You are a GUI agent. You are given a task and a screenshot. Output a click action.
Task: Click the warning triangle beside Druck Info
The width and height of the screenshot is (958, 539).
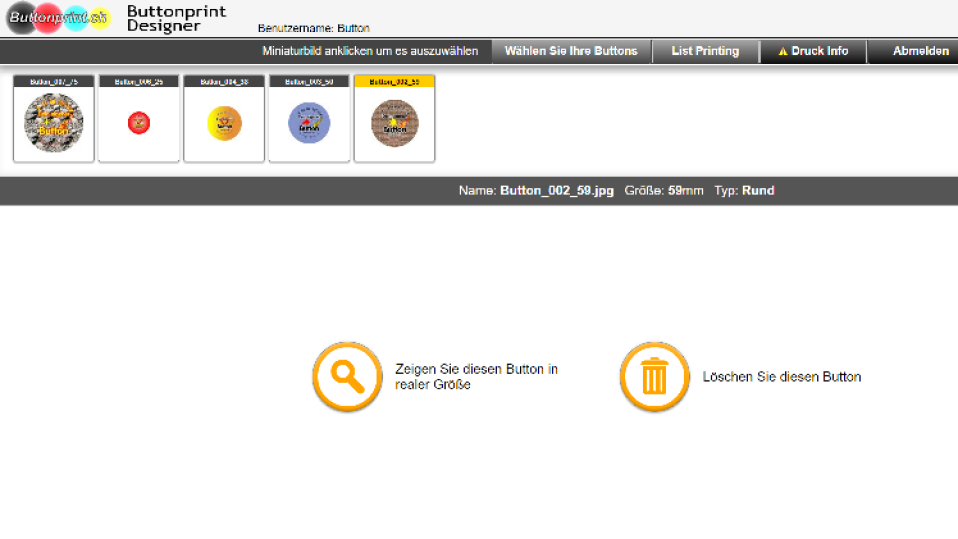click(x=783, y=51)
